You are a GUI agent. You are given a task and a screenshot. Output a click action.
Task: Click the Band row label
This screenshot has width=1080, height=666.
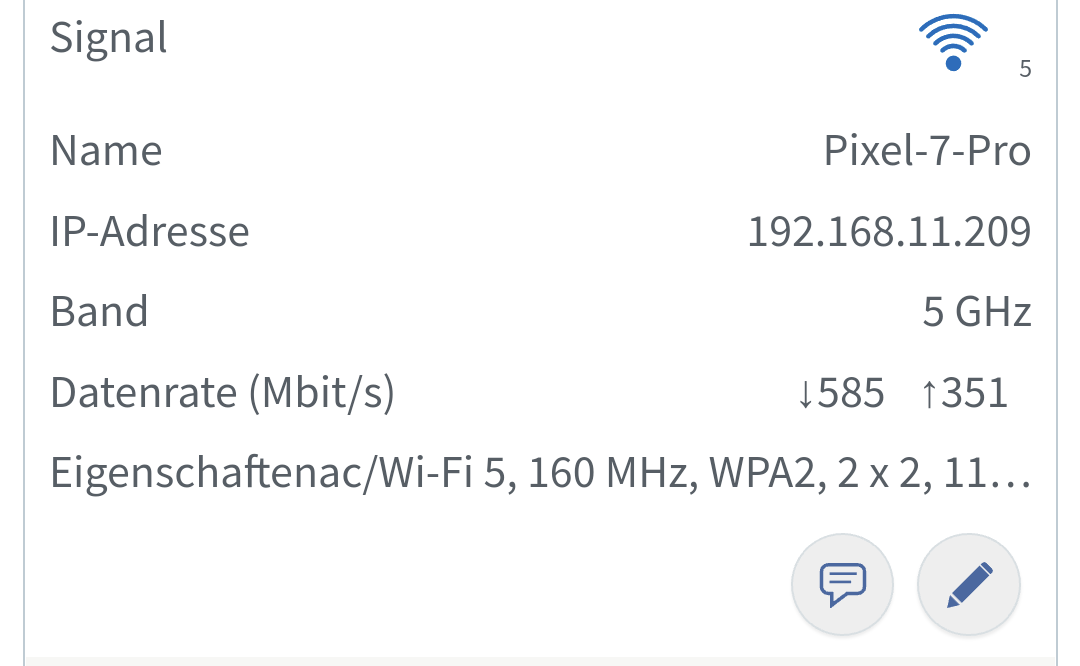pos(99,312)
